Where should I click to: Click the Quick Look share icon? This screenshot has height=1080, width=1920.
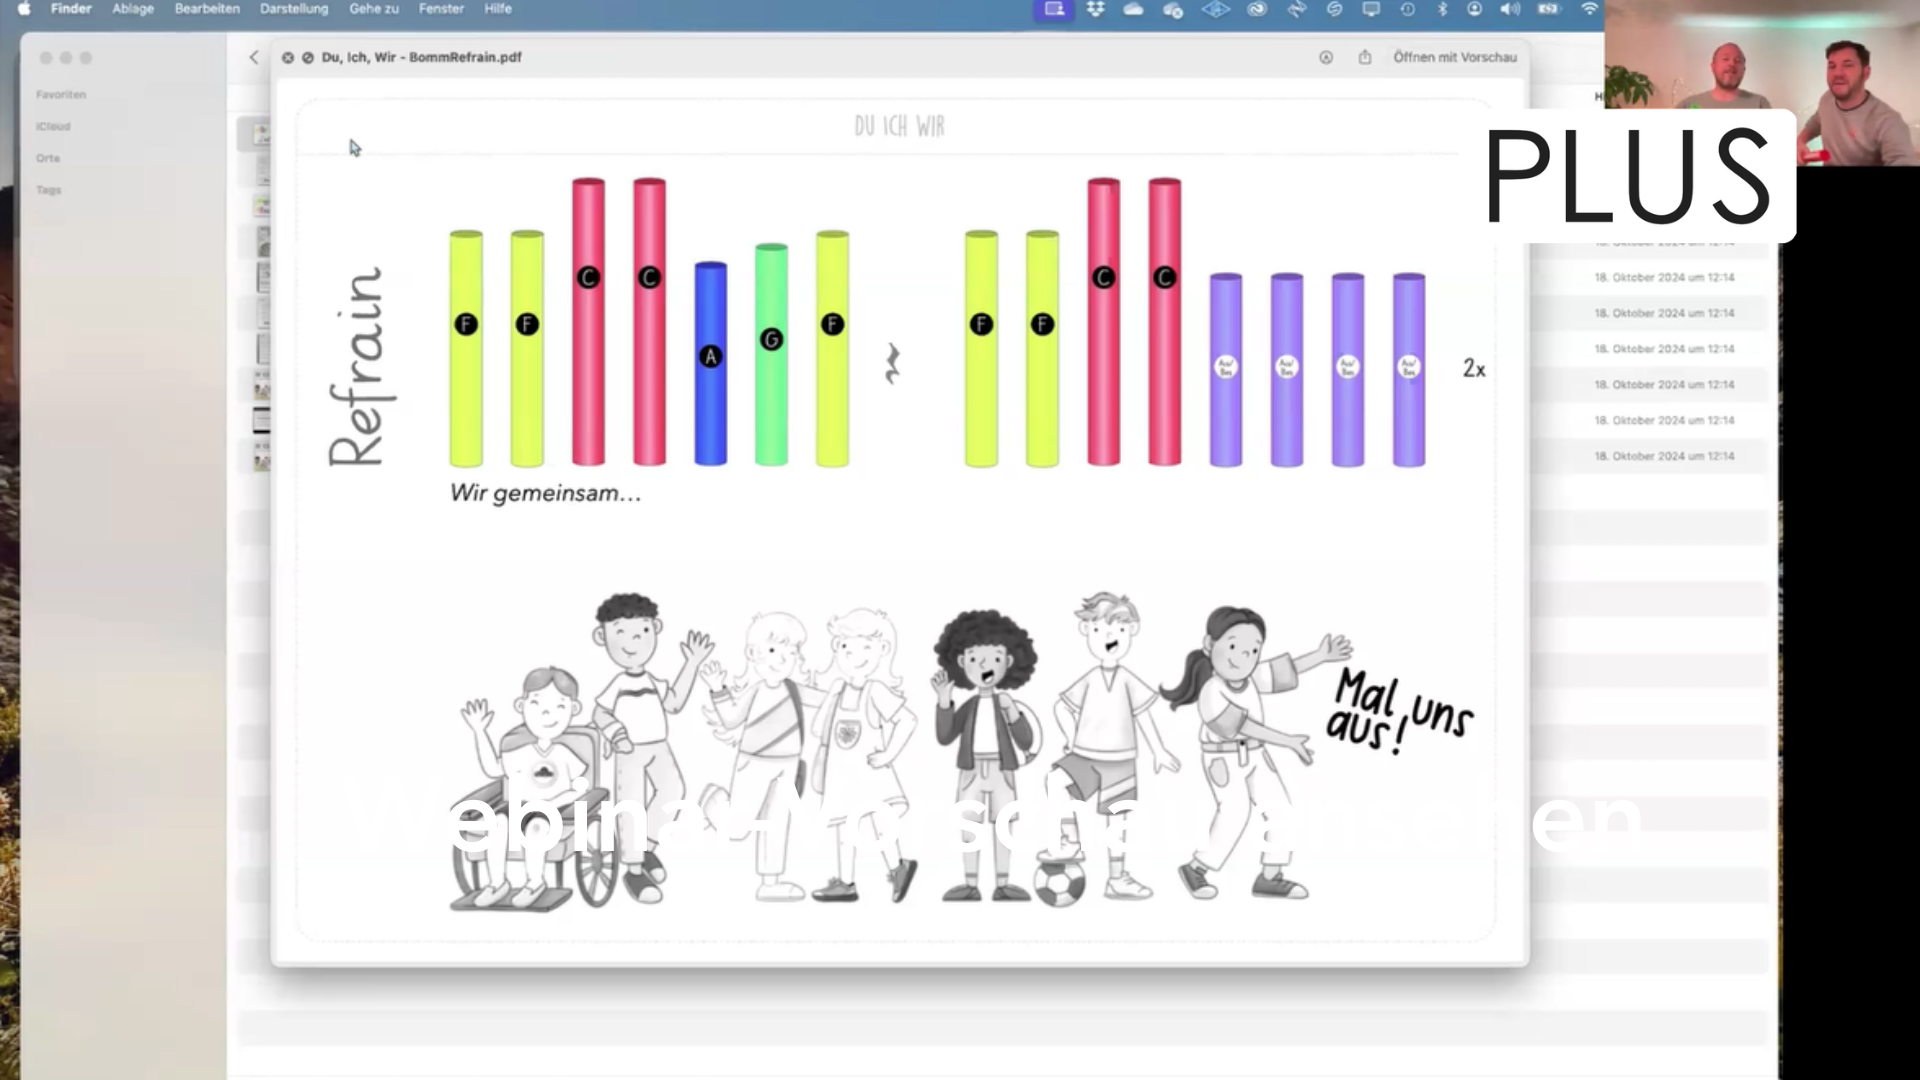click(x=1365, y=58)
